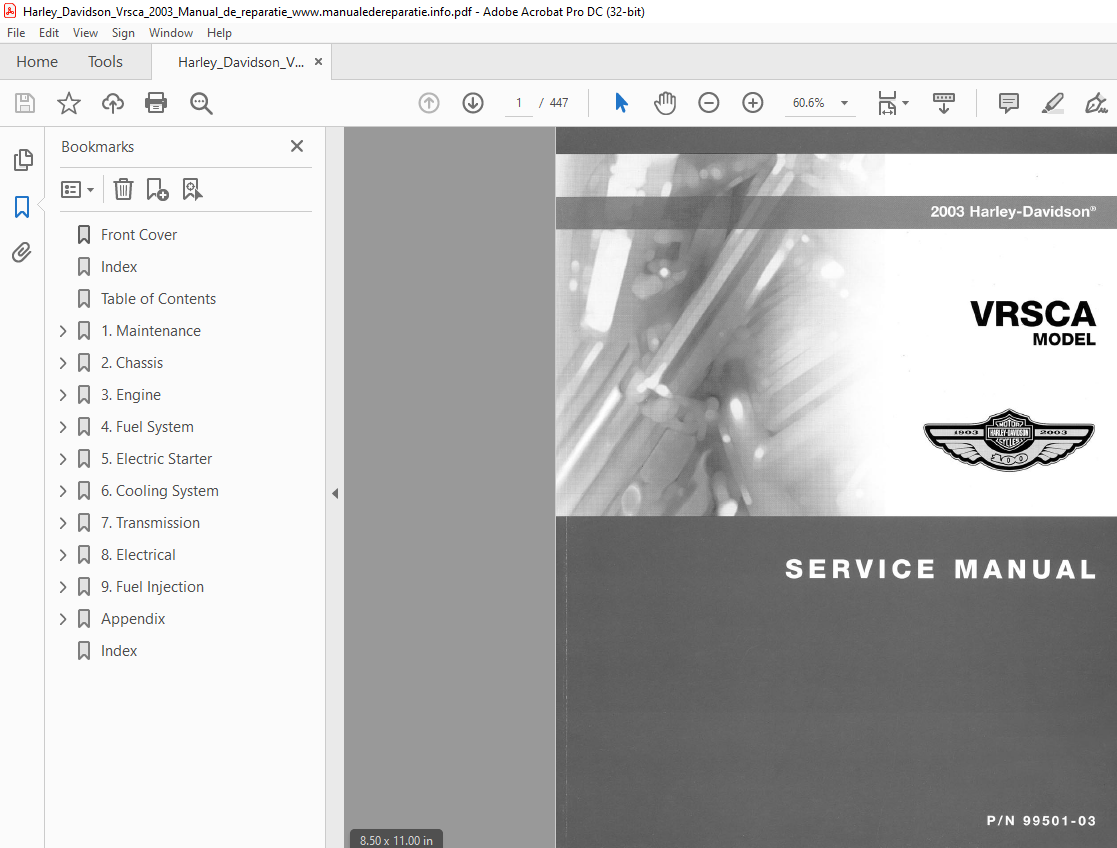Zoom out with minus icon
This screenshot has width=1117, height=848.
click(709, 103)
